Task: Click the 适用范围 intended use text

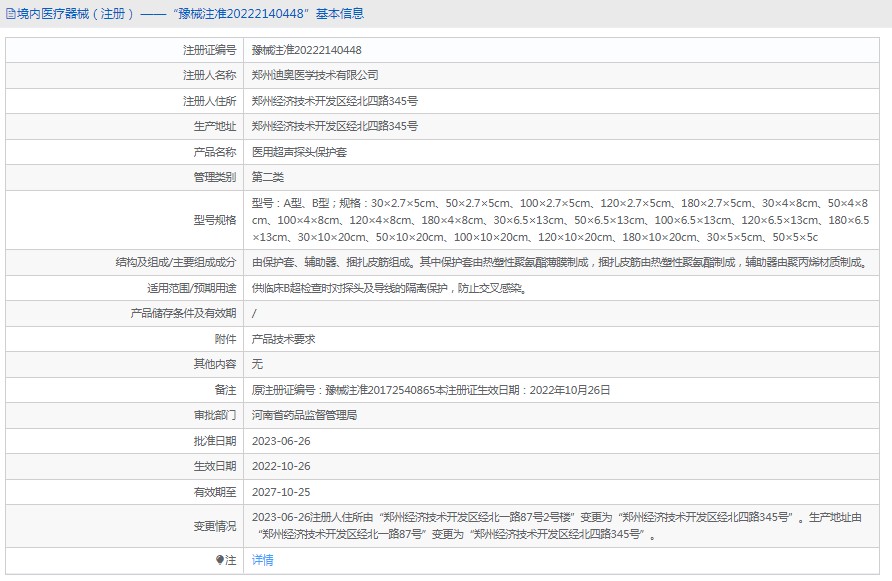Action: pyautogui.click(x=390, y=288)
